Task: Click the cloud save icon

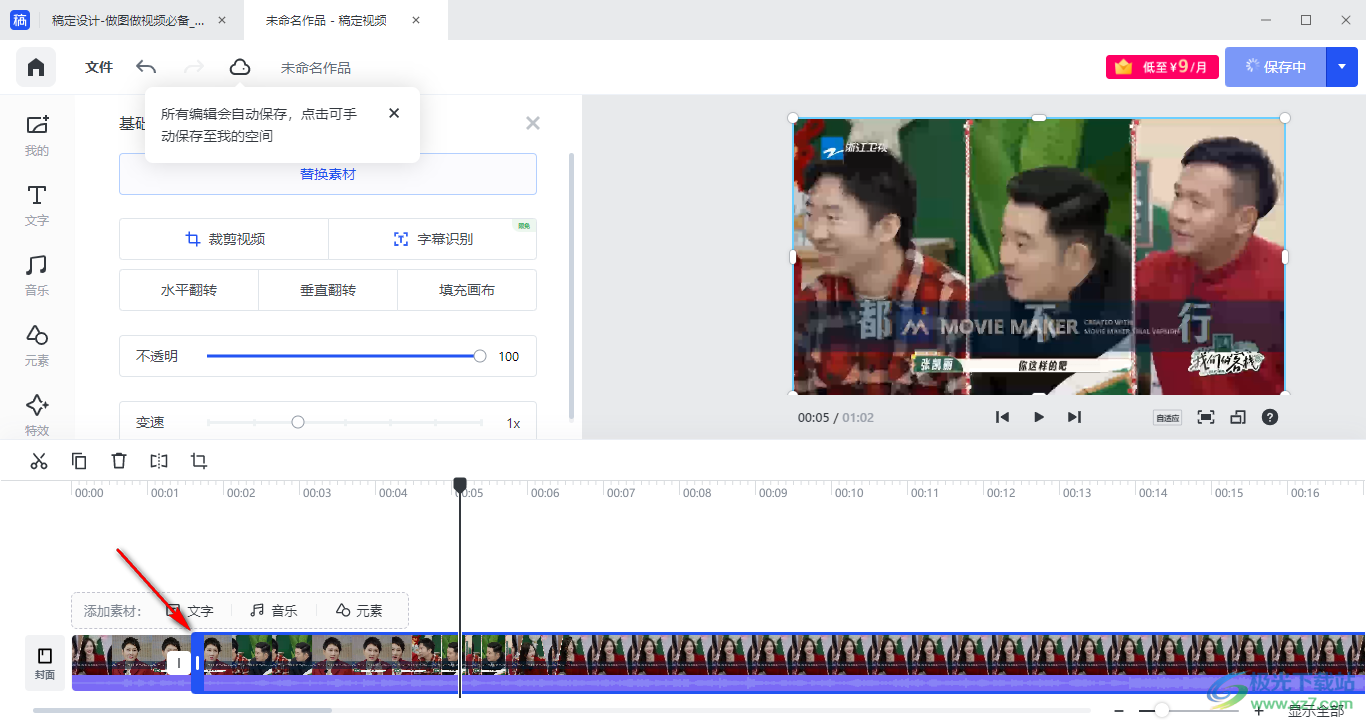Action: pyautogui.click(x=240, y=67)
